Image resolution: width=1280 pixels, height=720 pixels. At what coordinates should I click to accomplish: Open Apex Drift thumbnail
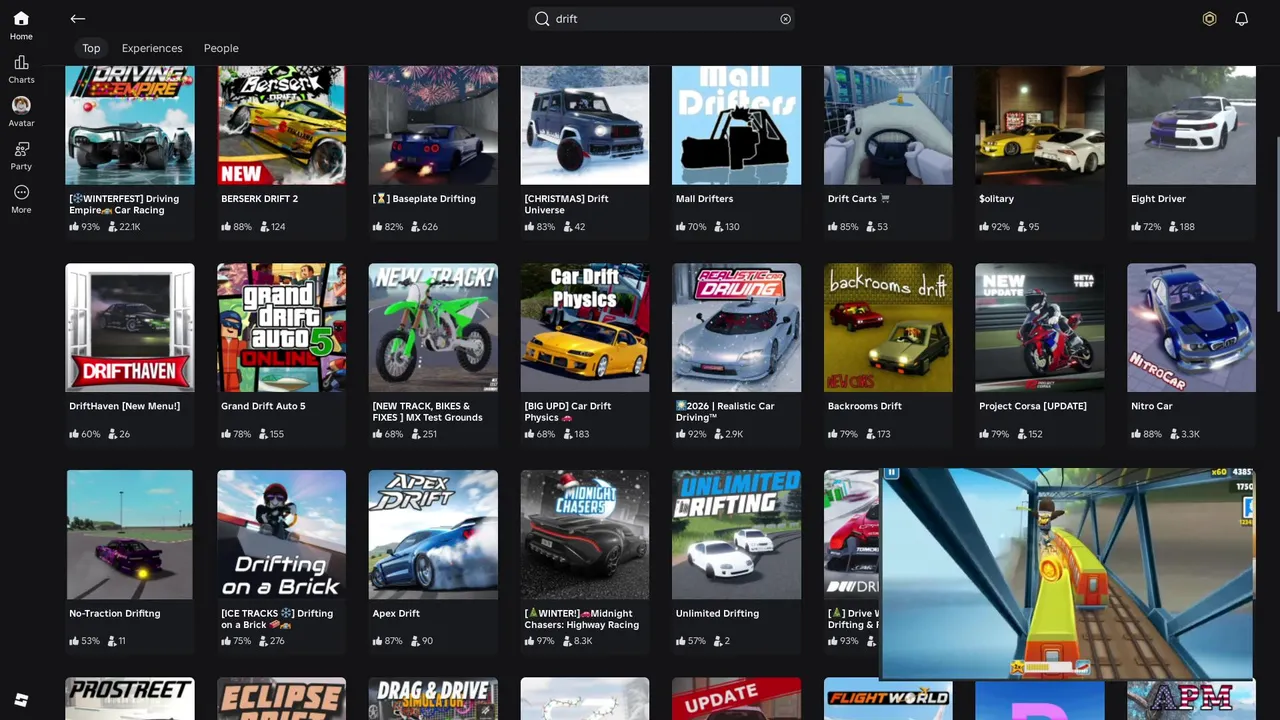pyautogui.click(x=433, y=535)
